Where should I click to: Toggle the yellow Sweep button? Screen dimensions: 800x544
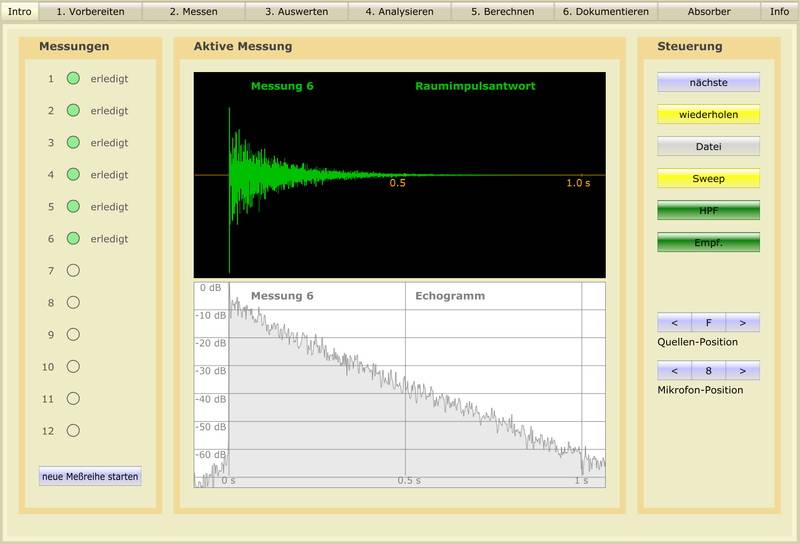[x=708, y=179]
